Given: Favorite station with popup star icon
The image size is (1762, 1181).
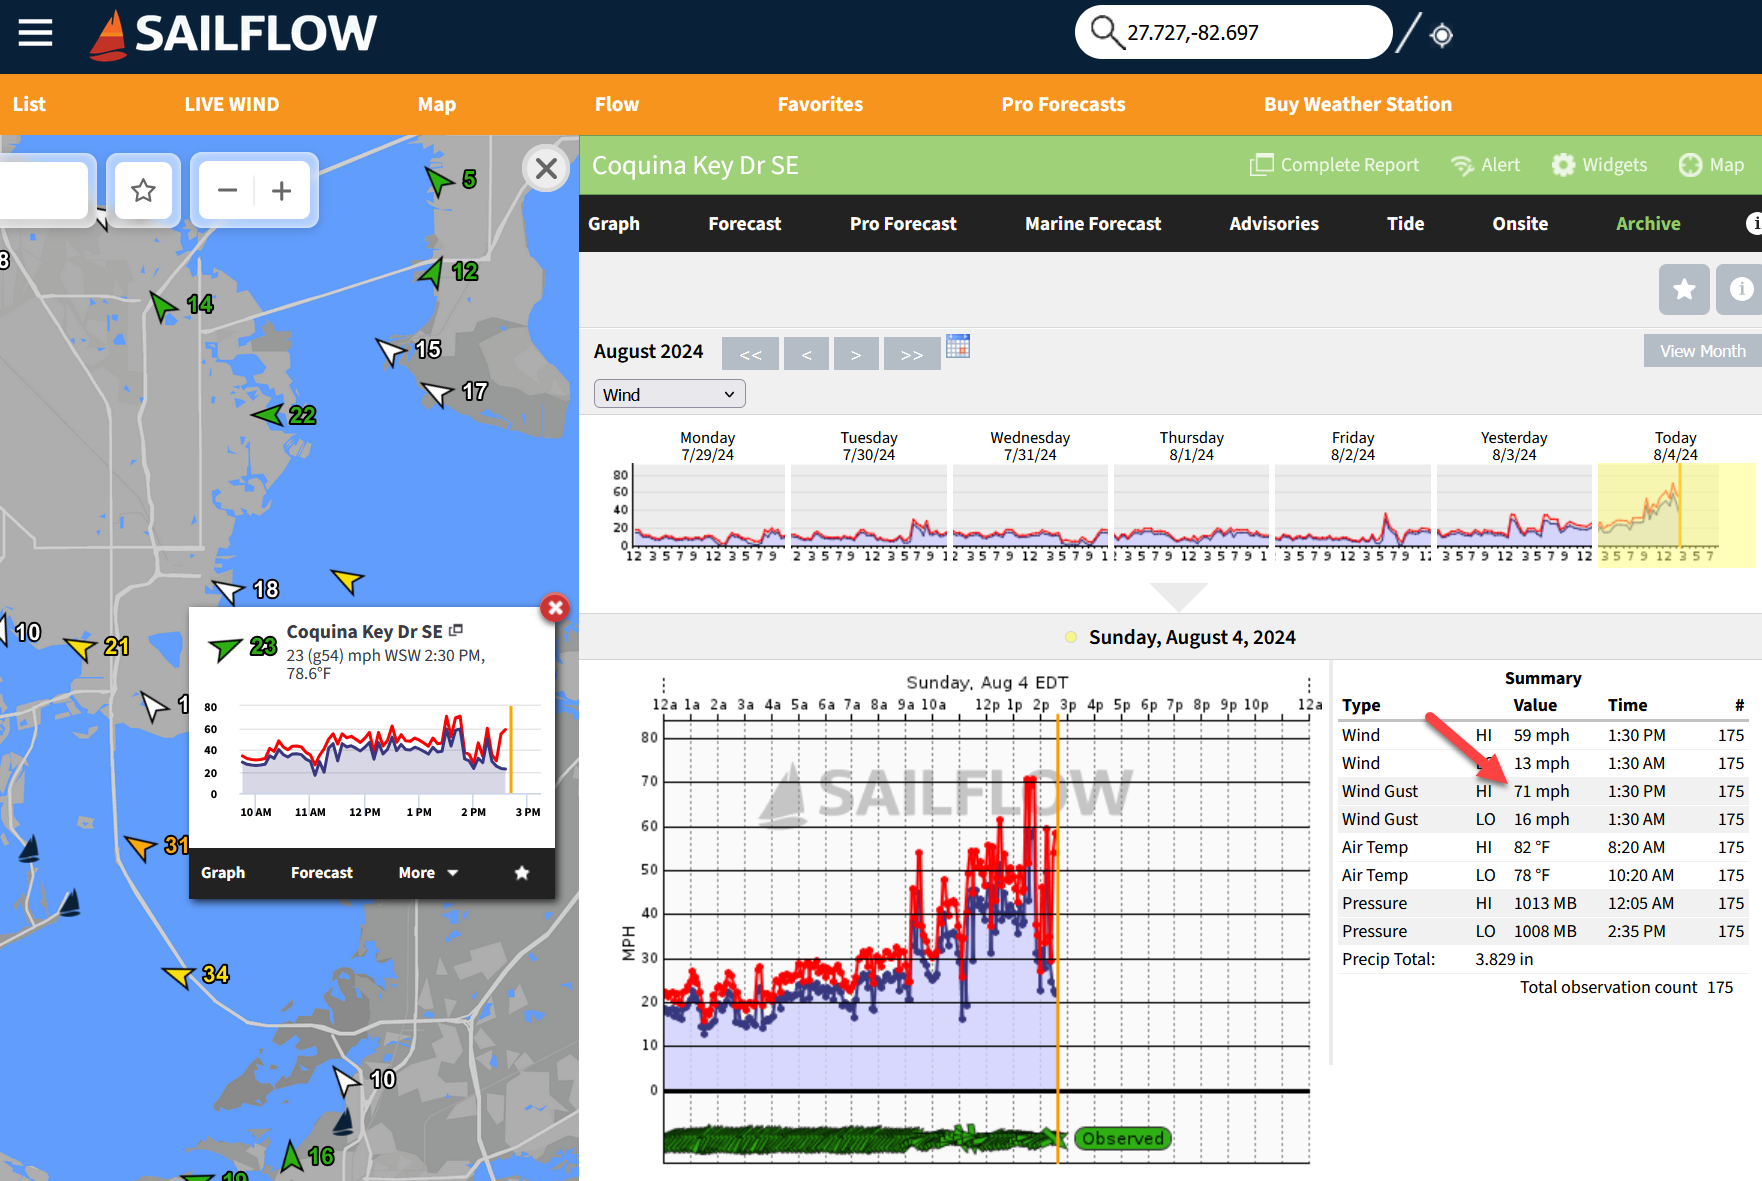Looking at the screenshot, I should pyautogui.click(x=522, y=873).
